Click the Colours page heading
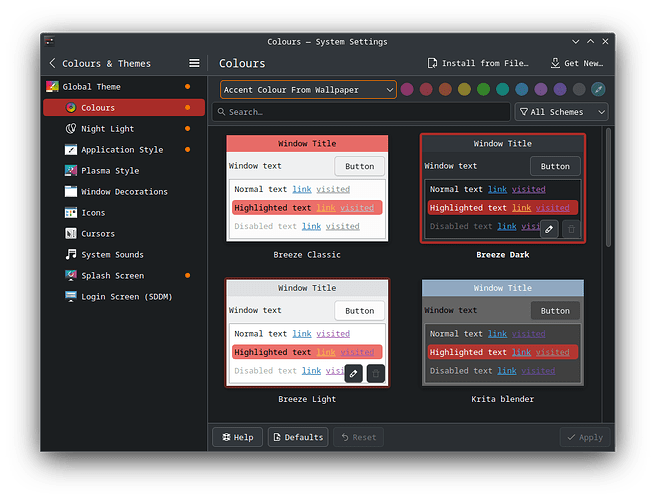The image size is (656, 500). 242,63
